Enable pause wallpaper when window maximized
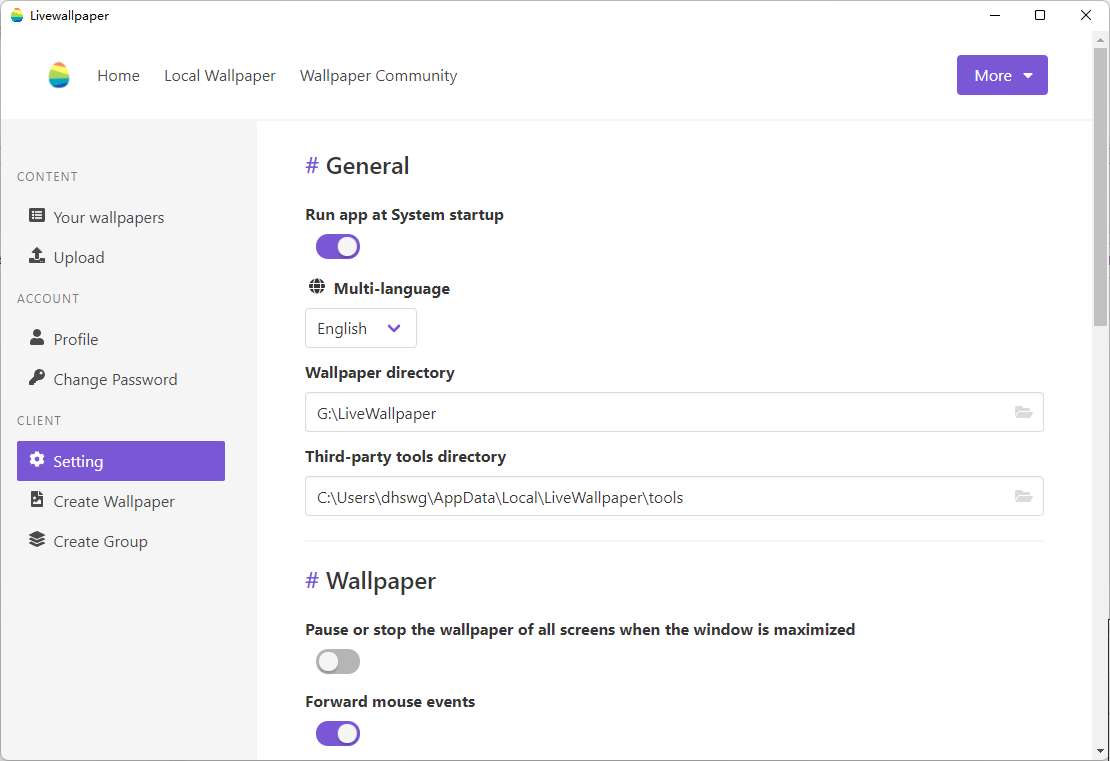The width and height of the screenshot is (1110, 761). tap(337, 661)
